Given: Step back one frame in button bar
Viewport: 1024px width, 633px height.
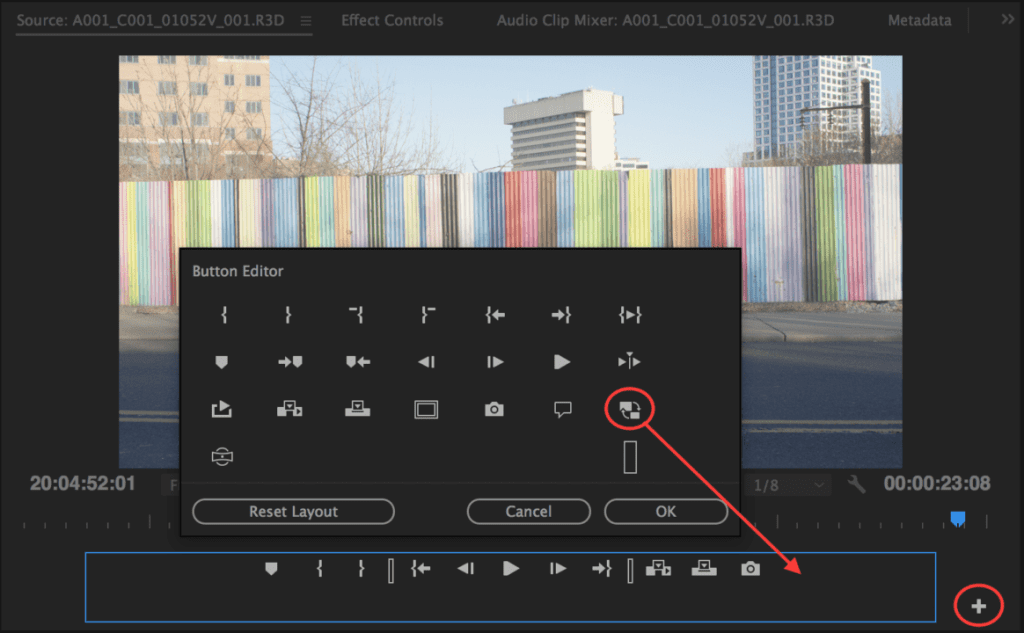Looking at the screenshot, I should [x=466, y=569].
